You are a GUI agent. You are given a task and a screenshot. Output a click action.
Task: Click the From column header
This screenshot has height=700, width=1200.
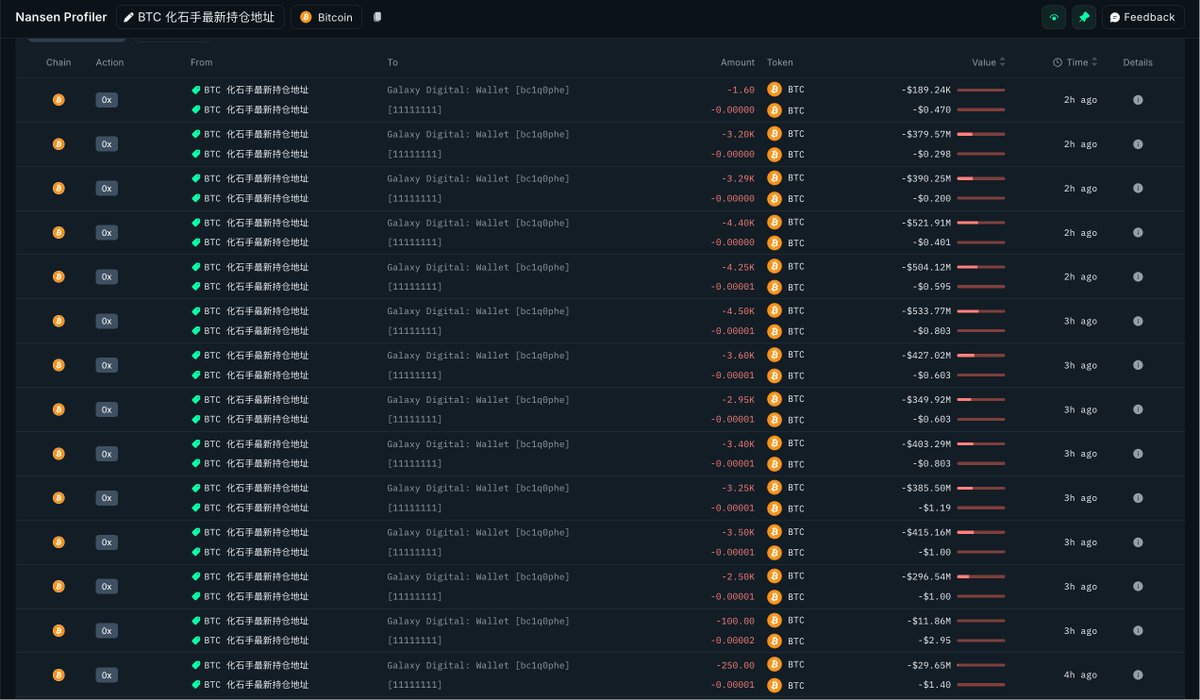202,62
